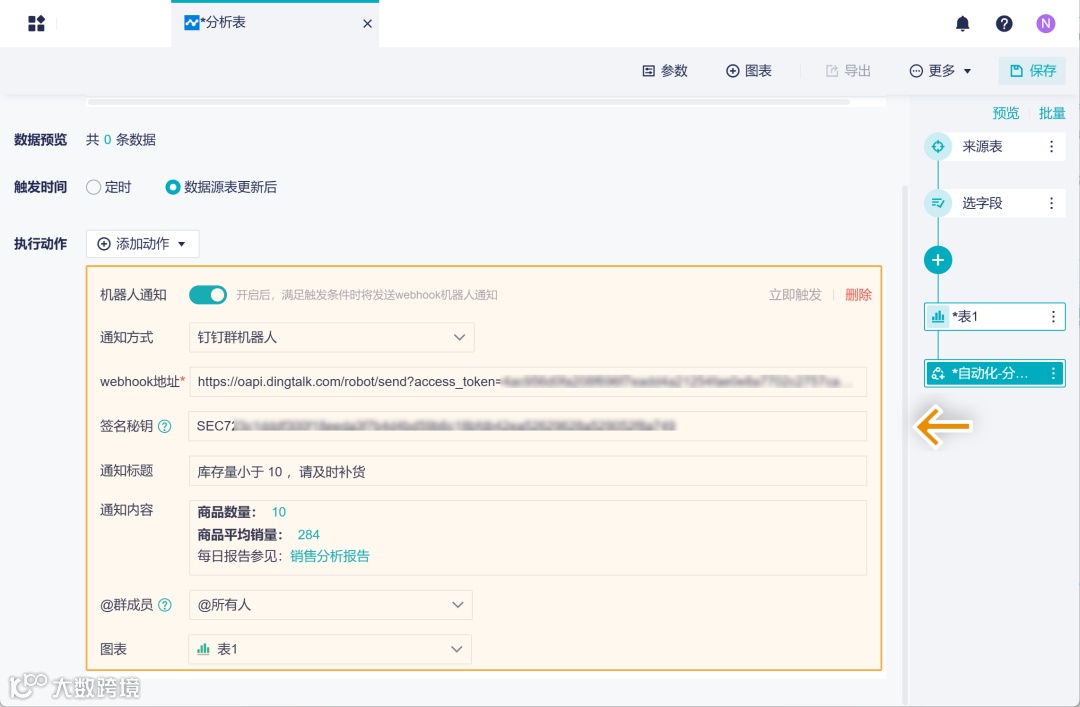
Task: Click the app launcher grid icon
Action: click(x=37, y=22)
